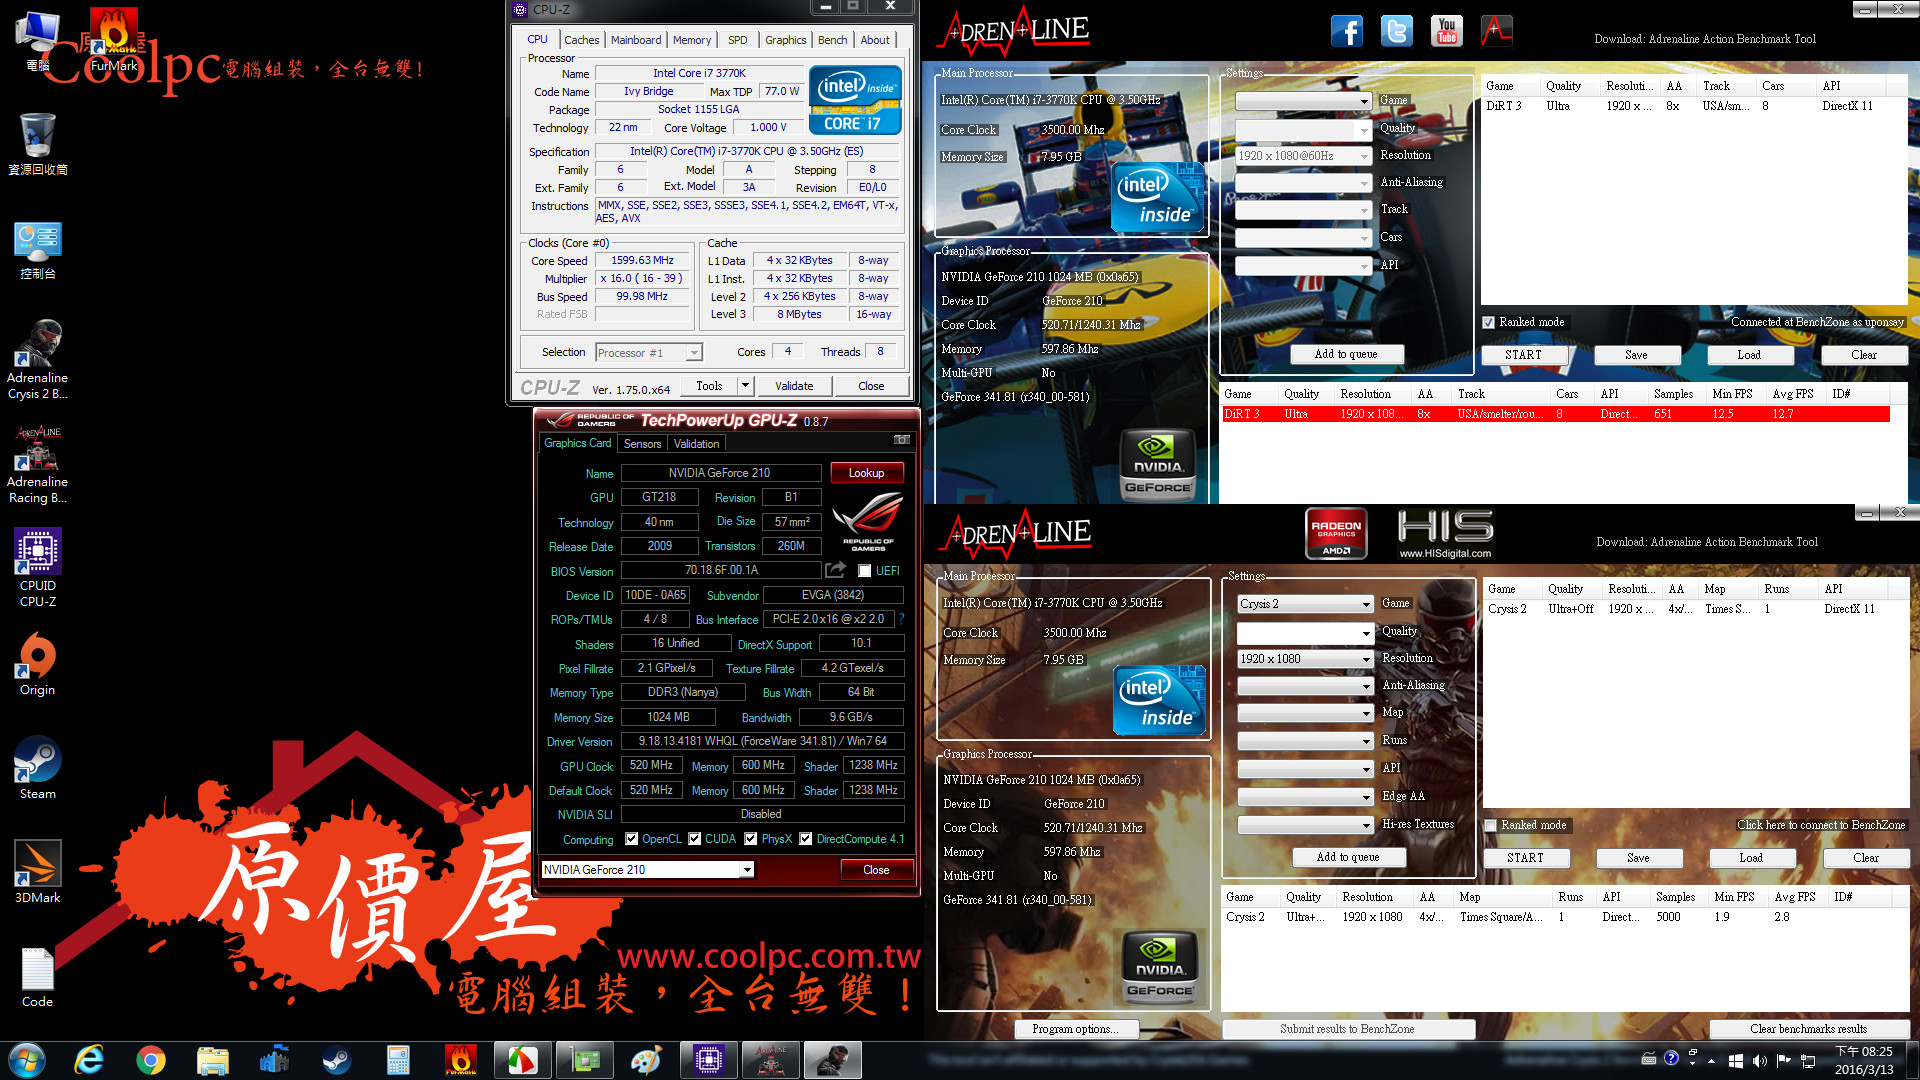1920x1080 pixels.
Task: Switch to the Caches tab in CPU-Z
Action: (581, 40)
